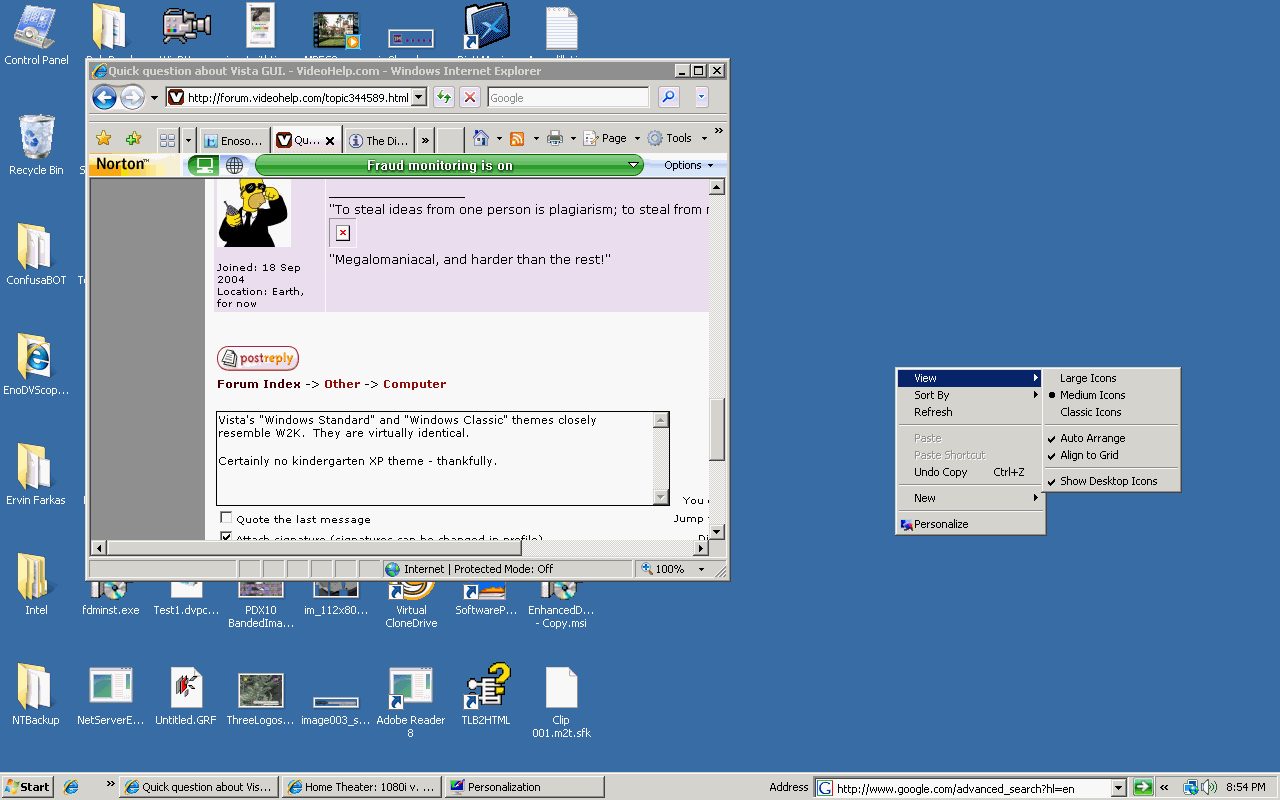Open Quick Tabs grid view
The height and width of the screenshot is (800, 1280).
(x=168, y=140)
